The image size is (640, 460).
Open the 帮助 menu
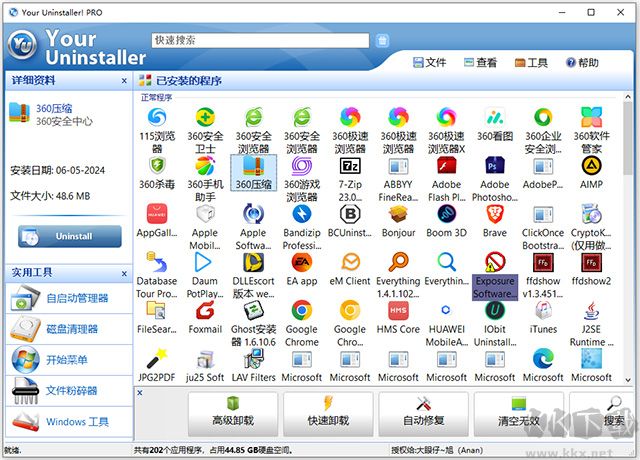(x=582, y=62)
